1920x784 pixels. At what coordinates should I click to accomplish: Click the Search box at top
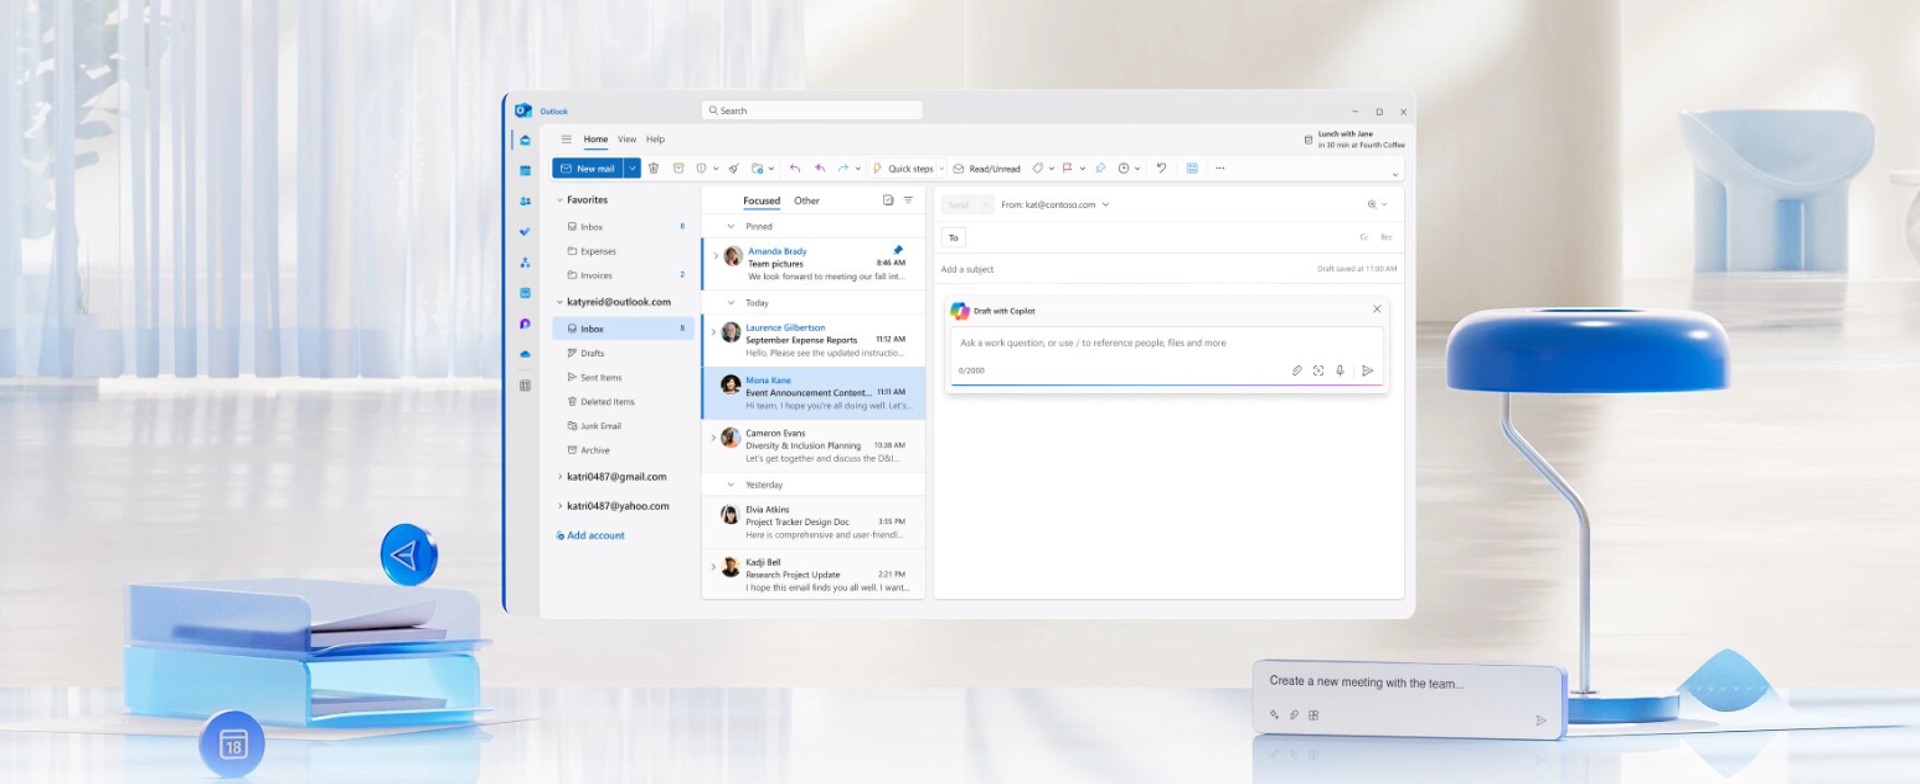tap(812, 111)
